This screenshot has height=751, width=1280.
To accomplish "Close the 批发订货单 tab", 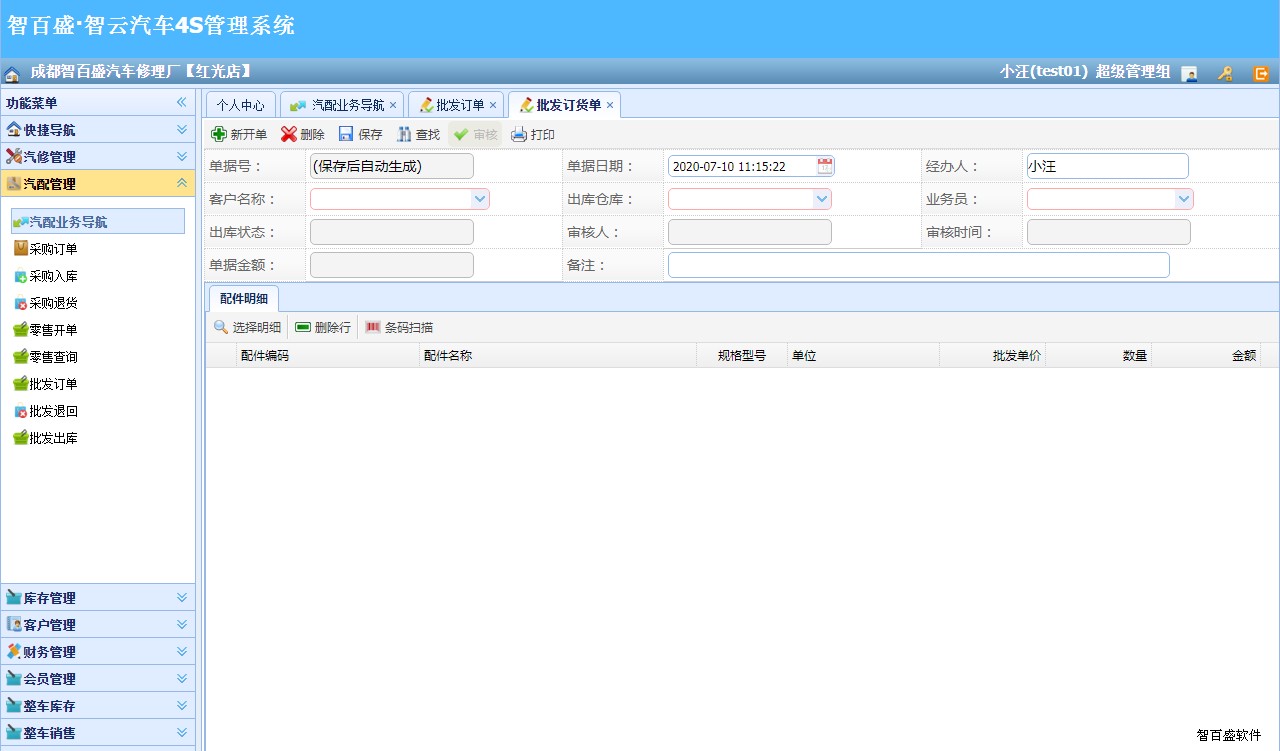I will coord(610,105).
